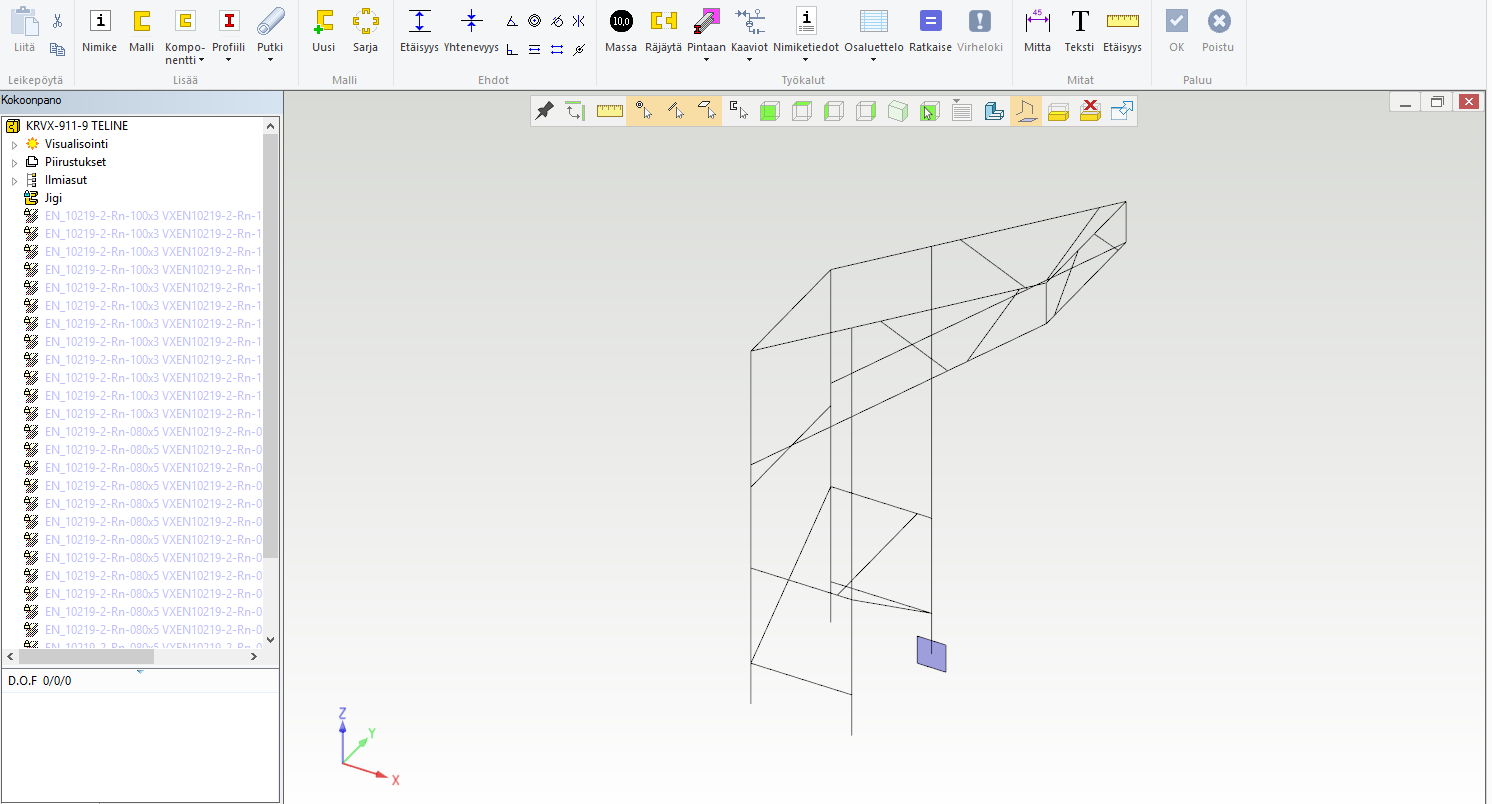Image resolution: width=1492 pixels, height=804 pixels.
Task: Click the Massa mass calculation tool
Action: click(x=621, y=30)
